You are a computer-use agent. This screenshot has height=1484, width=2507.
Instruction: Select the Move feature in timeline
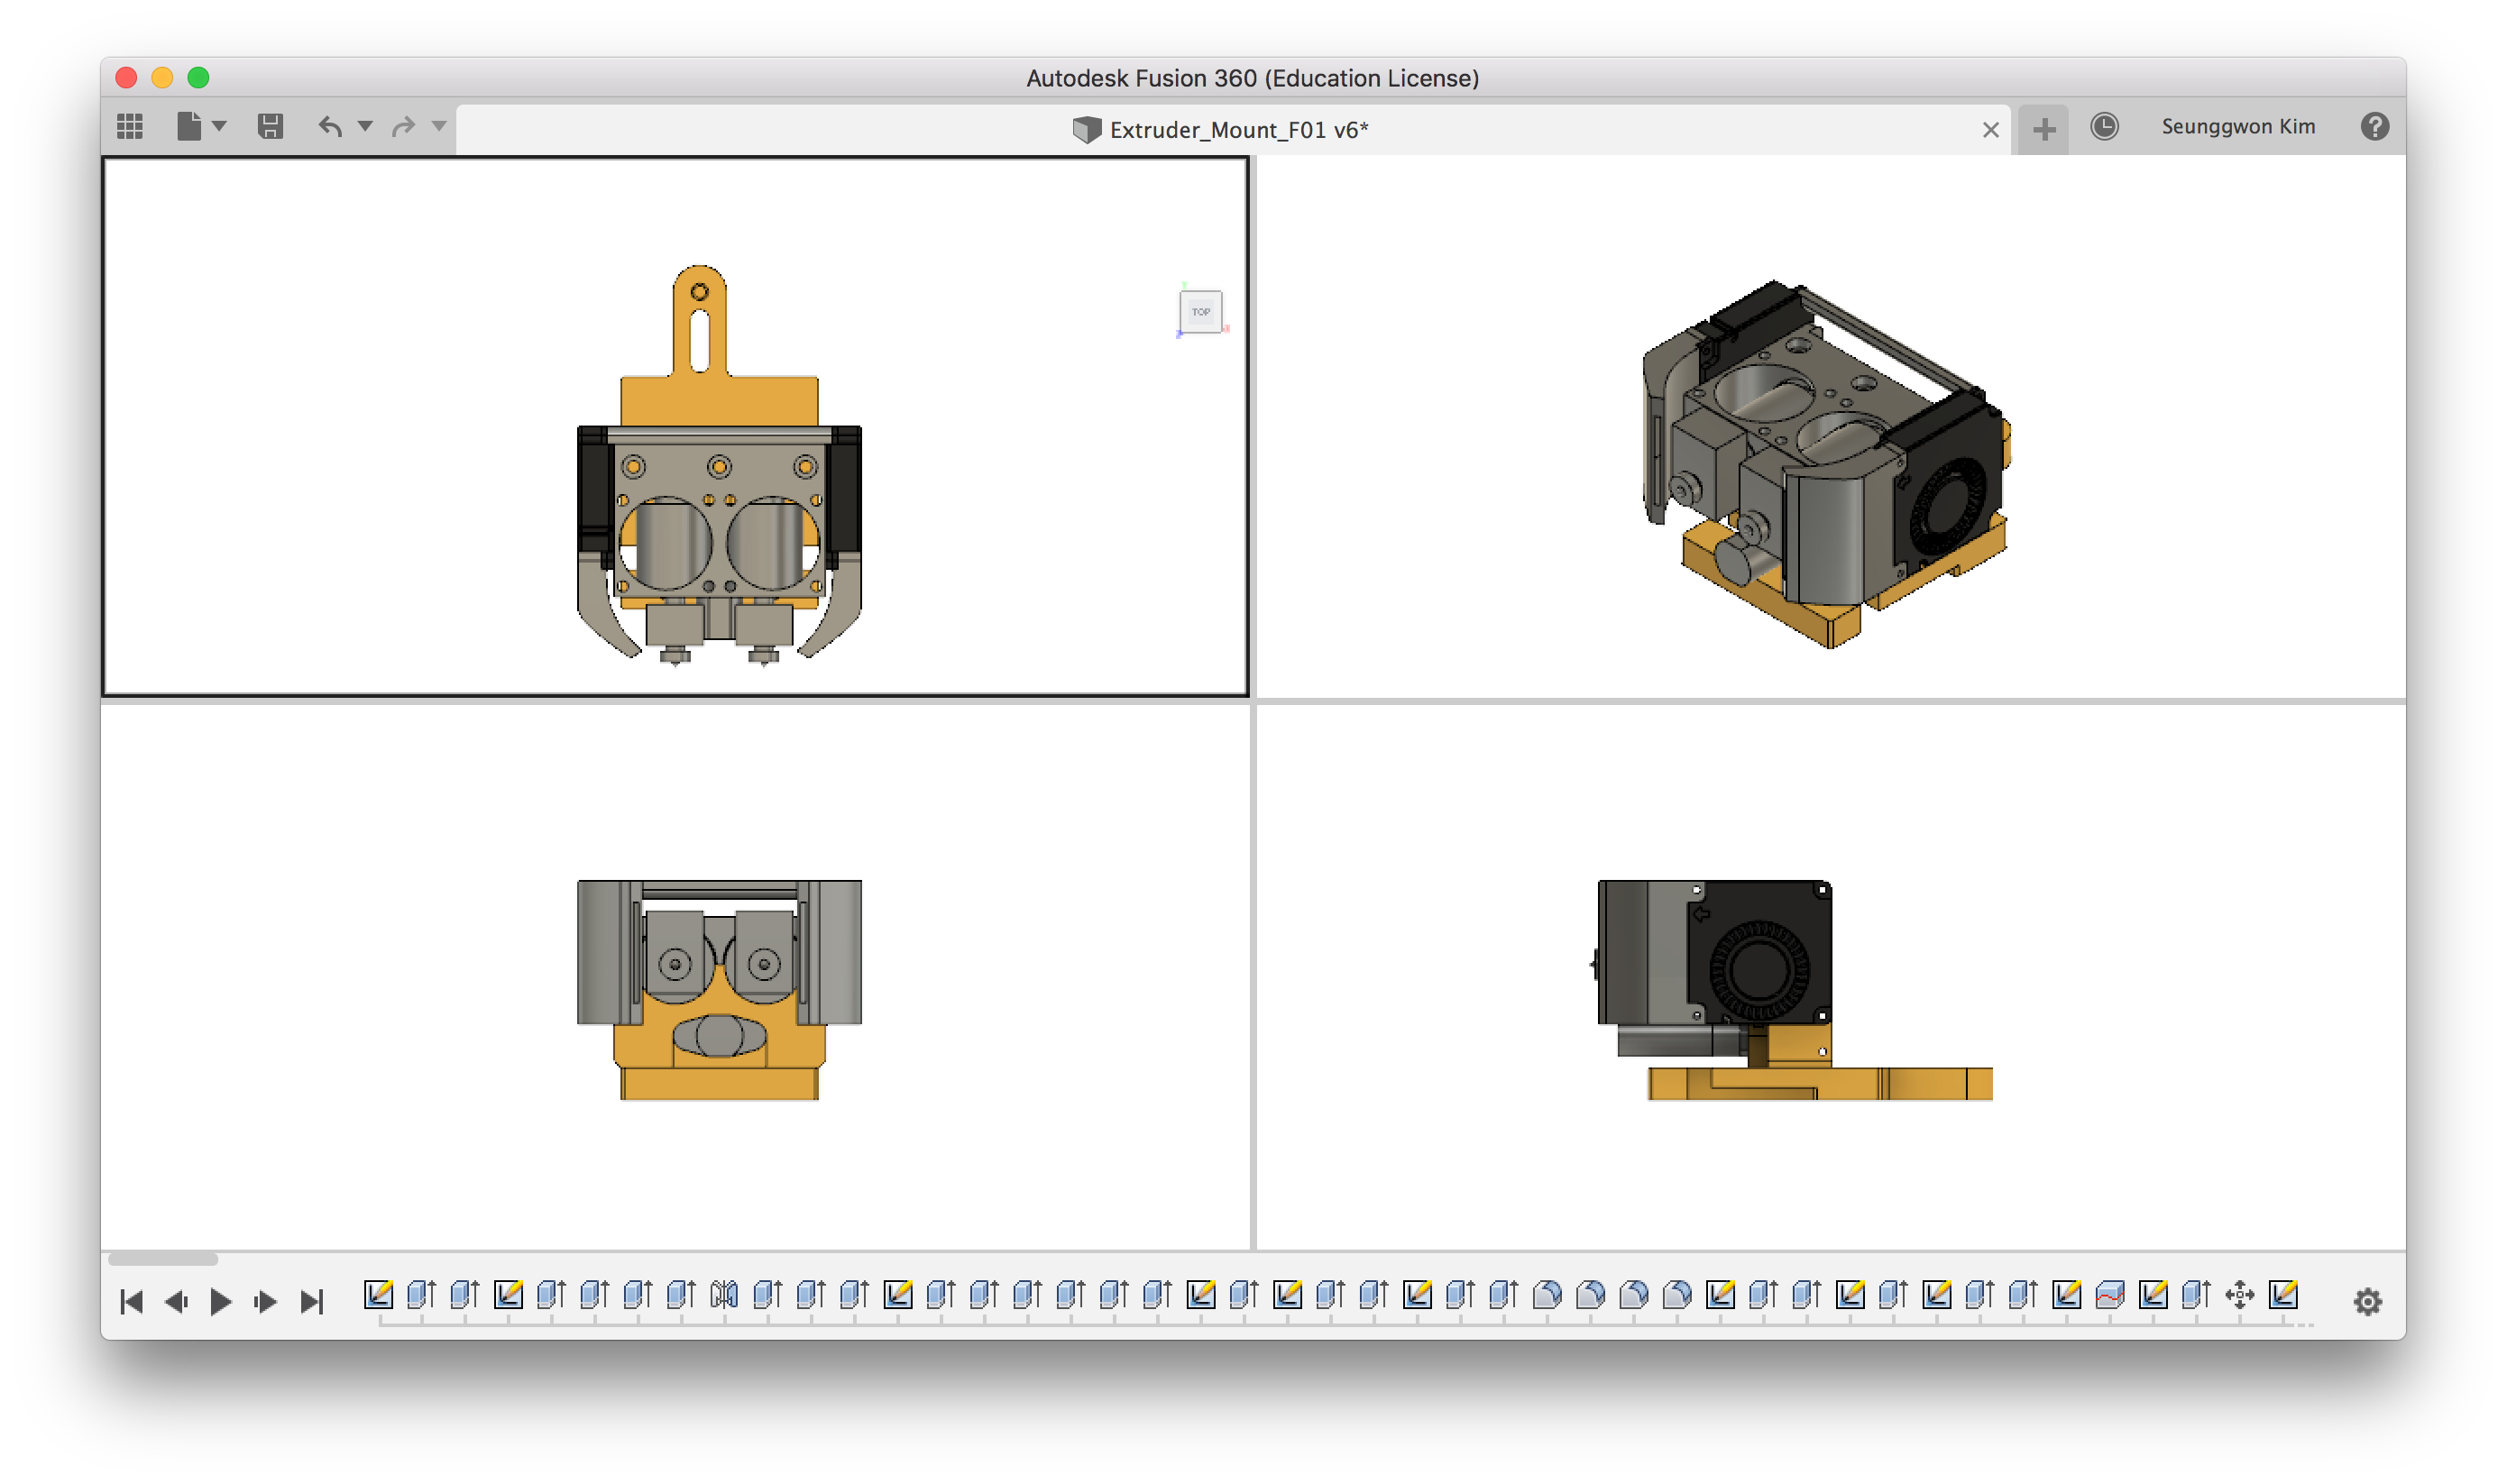click(x=2239, y=1295)
